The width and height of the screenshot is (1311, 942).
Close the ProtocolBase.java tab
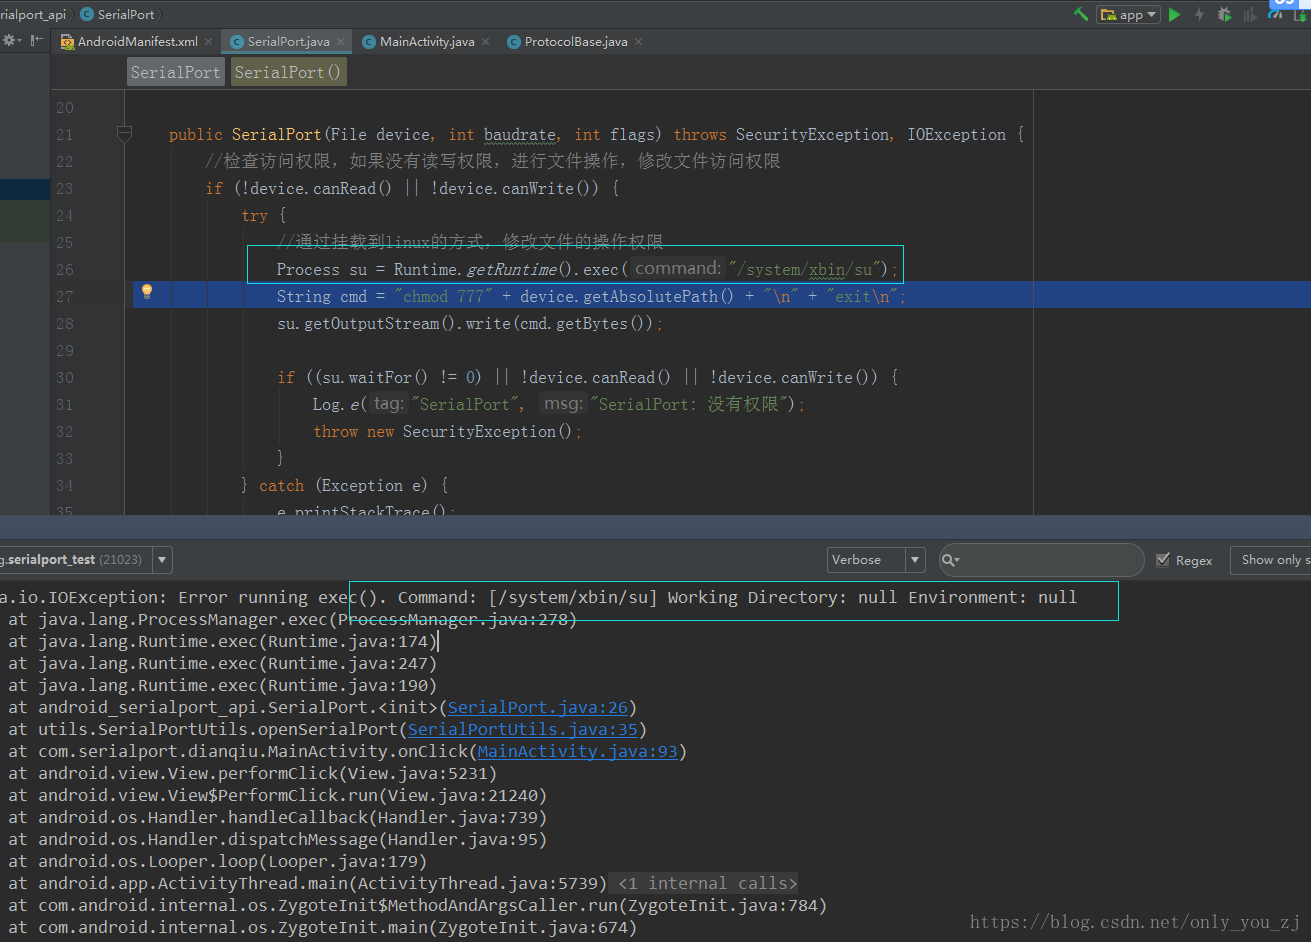click(x=638, y=42)
